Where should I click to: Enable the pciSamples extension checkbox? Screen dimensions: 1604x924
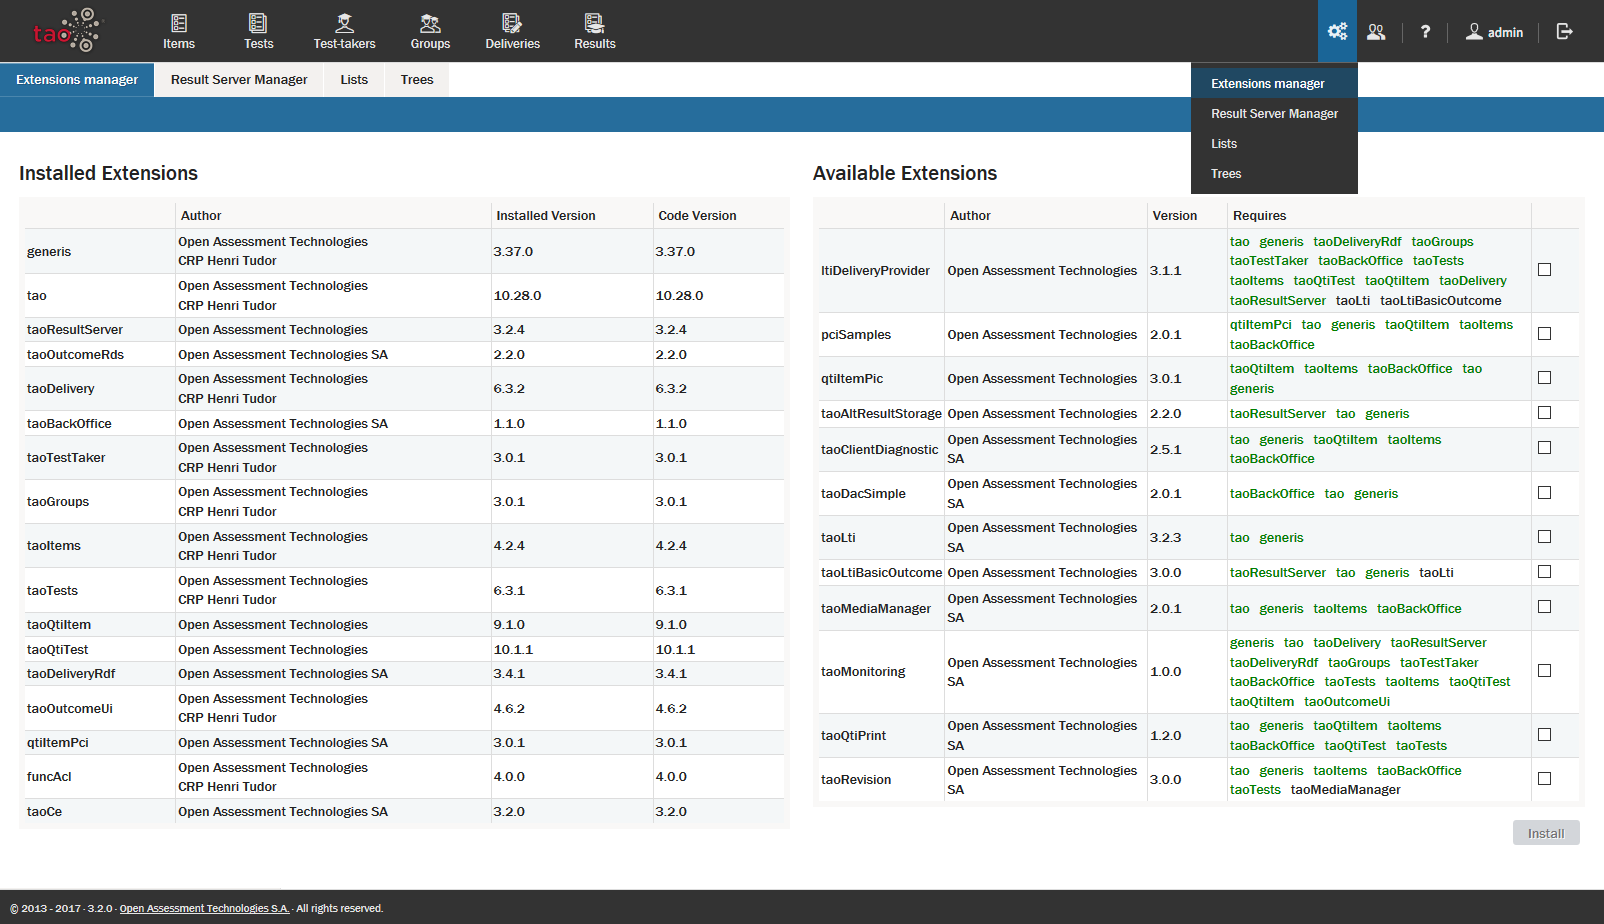pos(1544,334)
